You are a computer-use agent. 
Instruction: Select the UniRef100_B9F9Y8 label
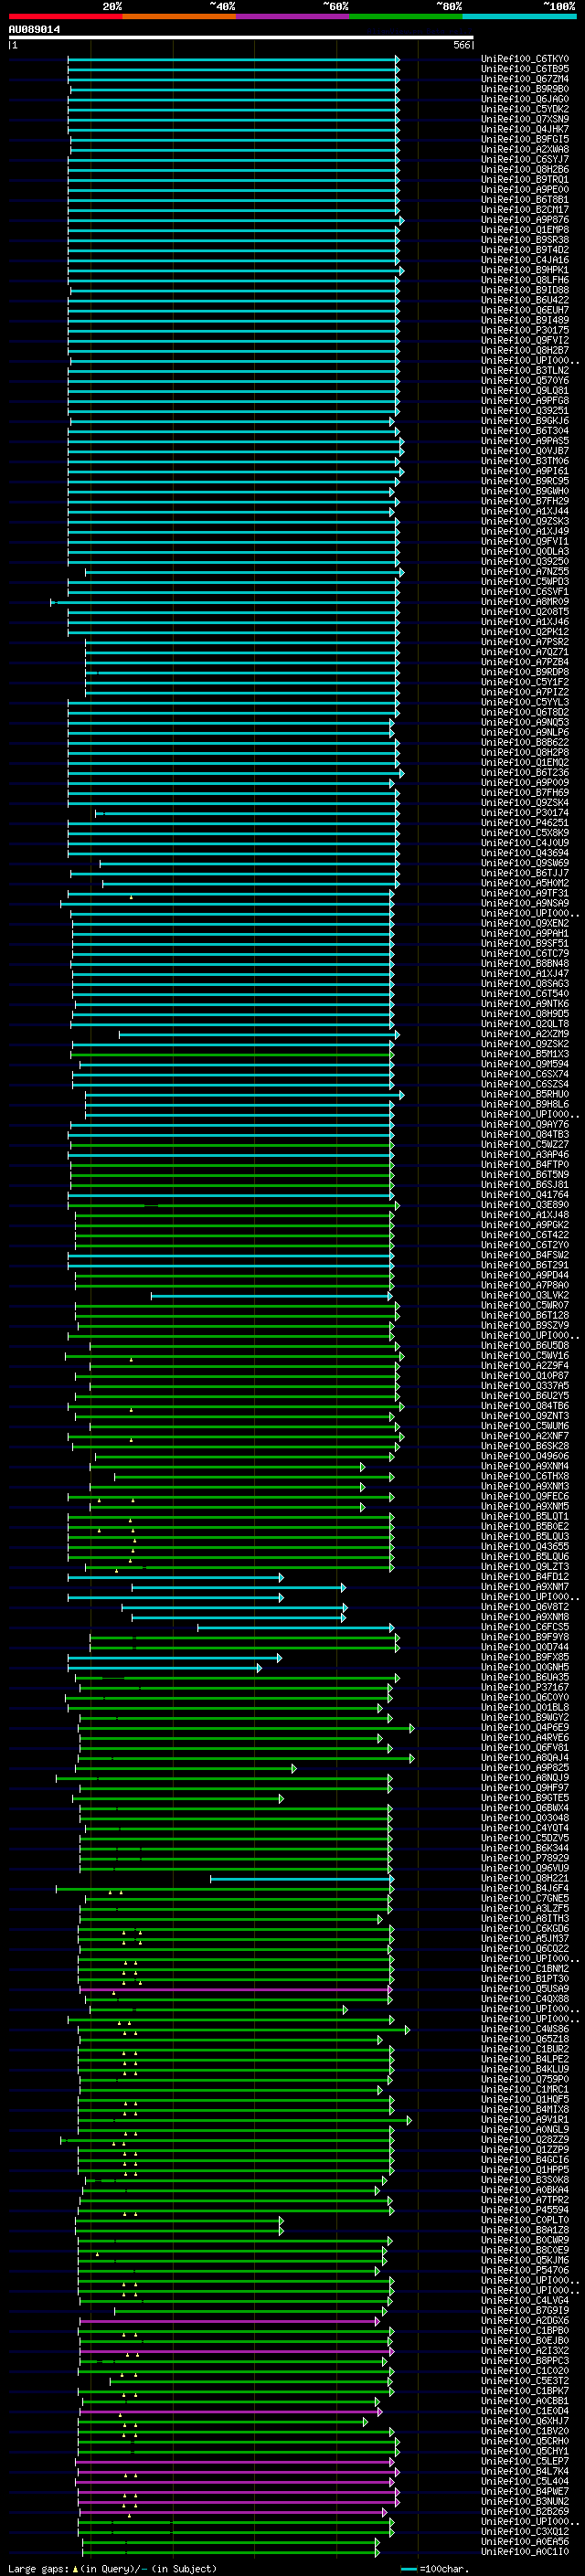[x=525, y=1637]
